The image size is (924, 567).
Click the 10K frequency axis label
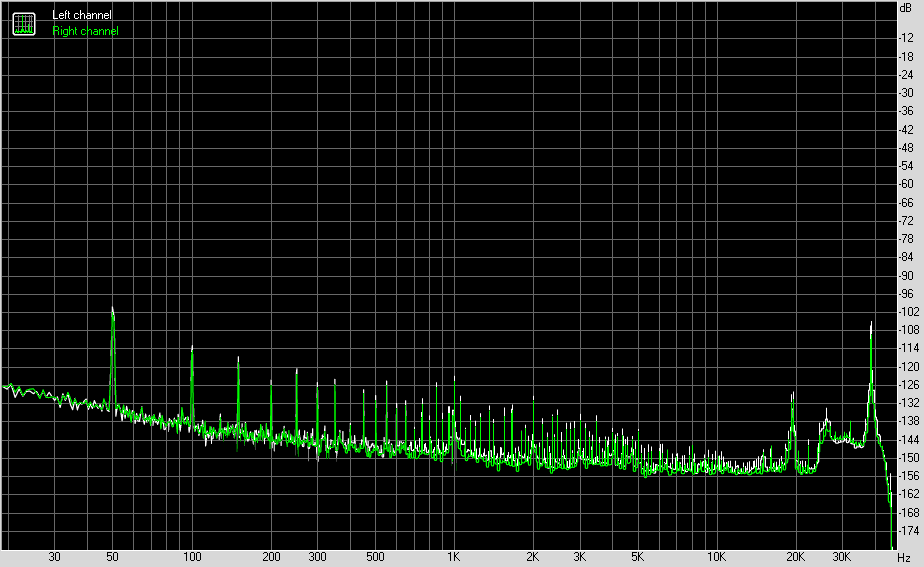[717, 557]
